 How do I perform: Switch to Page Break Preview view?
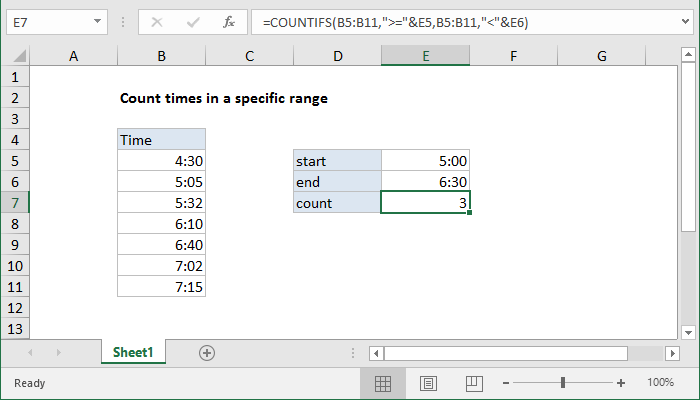coord(474,383)
